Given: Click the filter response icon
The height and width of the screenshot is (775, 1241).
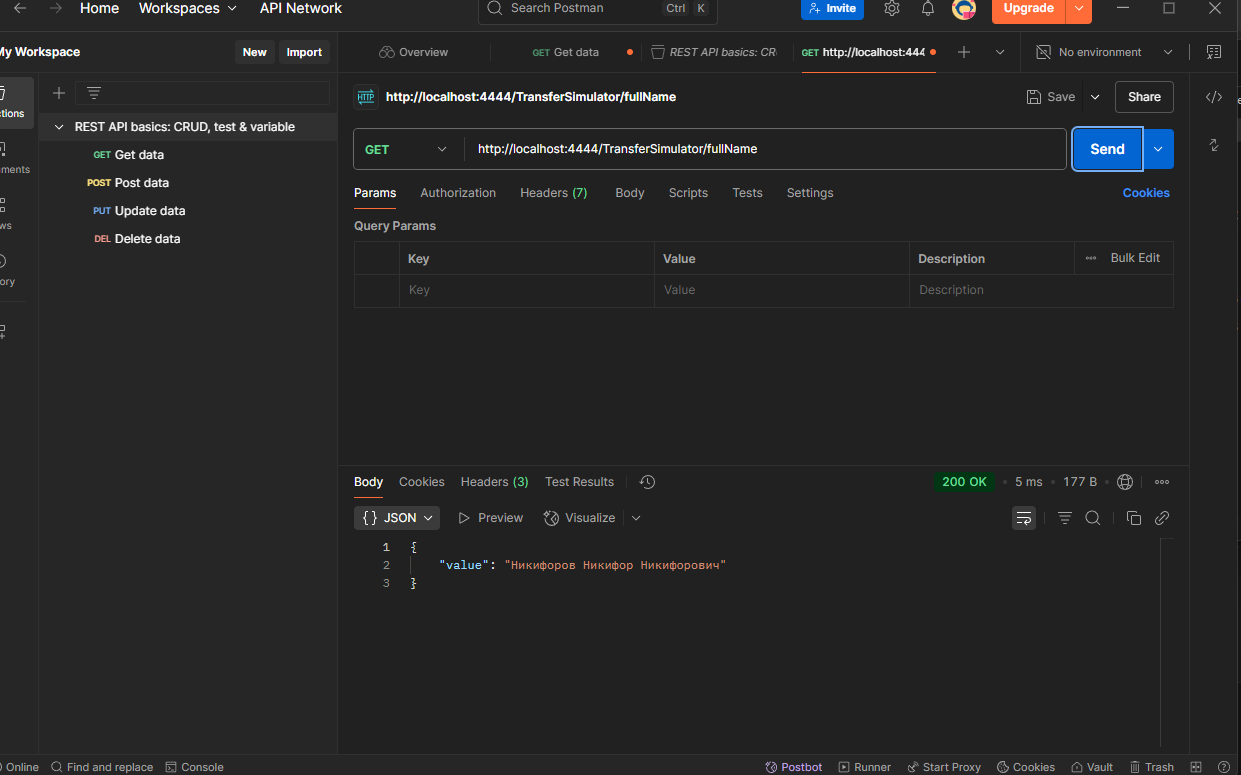Looking at the screenshot, I should (x=1065, y=518).
